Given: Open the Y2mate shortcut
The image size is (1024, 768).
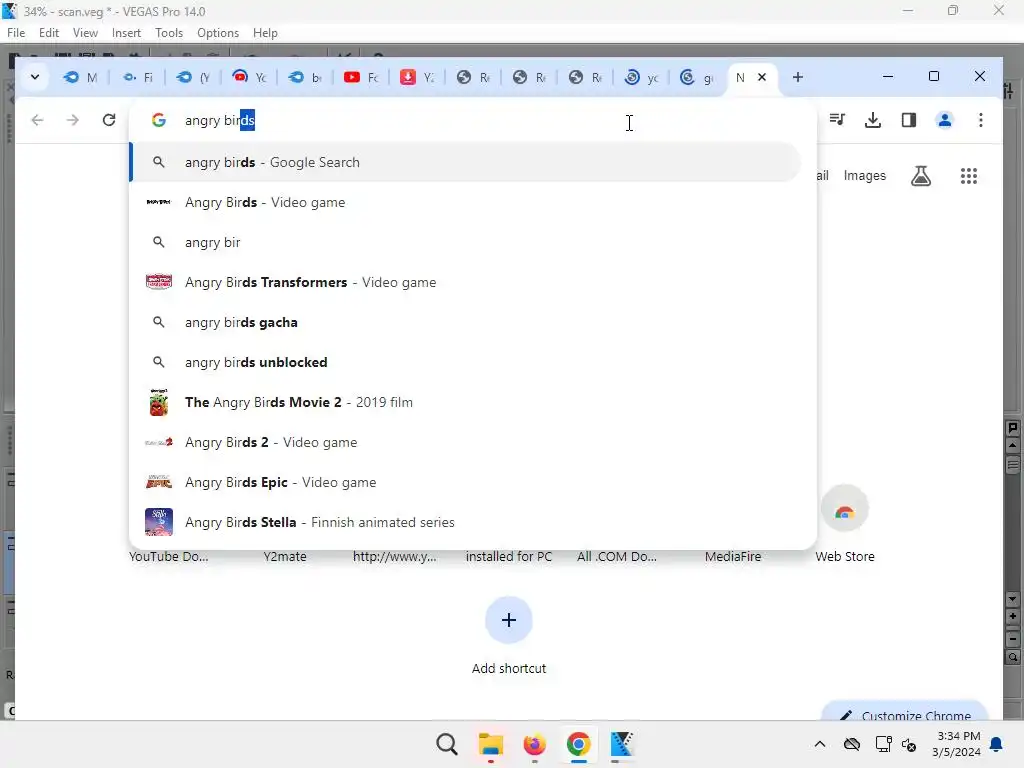Looking at the screenshot, I should [285, 556].
